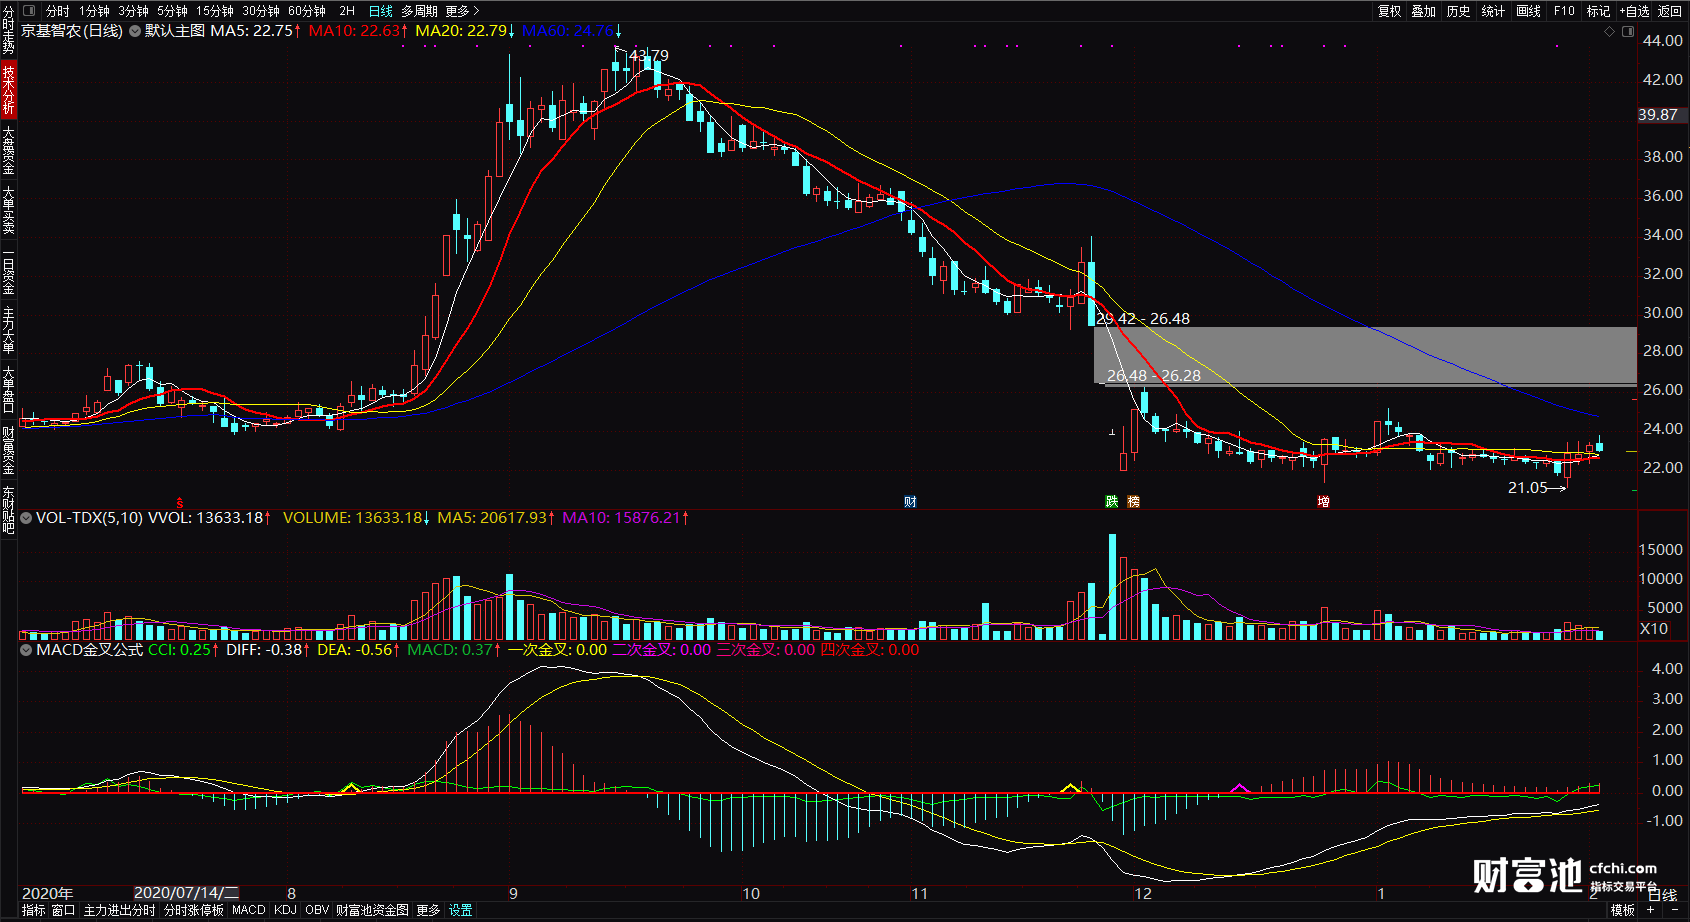Add stock with +自选 button
The image size is (1690, 922).
1635,11
